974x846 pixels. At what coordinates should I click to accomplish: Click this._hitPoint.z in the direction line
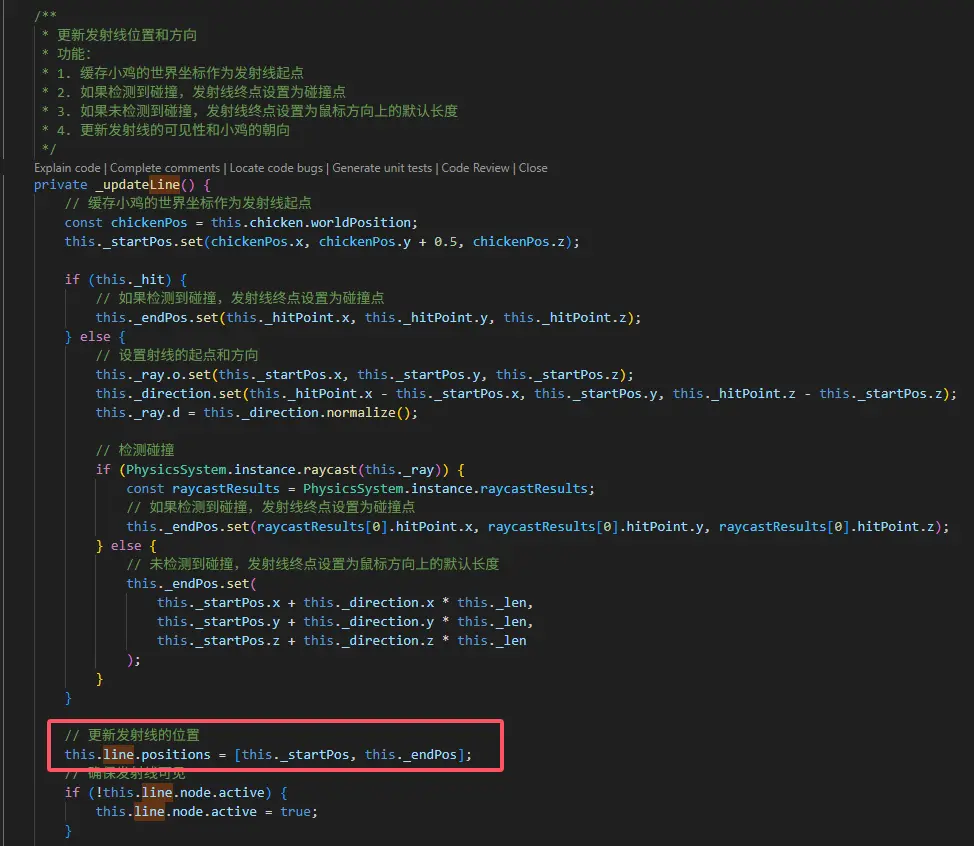tap(734, 393)
